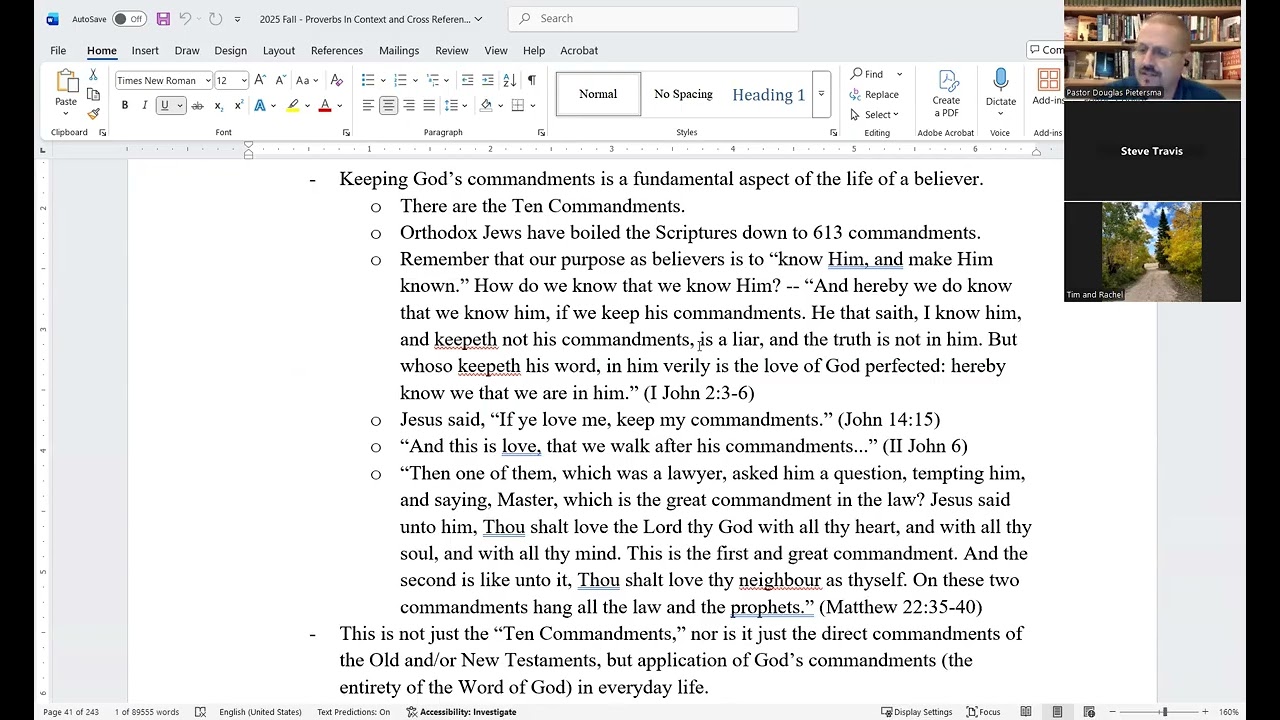Switch to the Insert tab
This screenshot has height=720, width=1280.
point(145,50)
